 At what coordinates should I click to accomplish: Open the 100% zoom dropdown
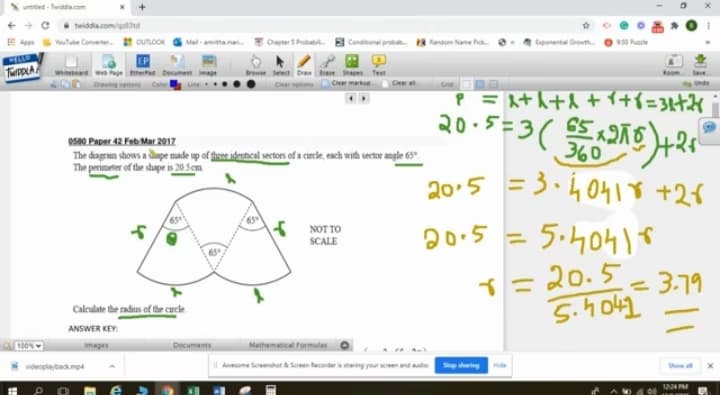tap(28, 345)
